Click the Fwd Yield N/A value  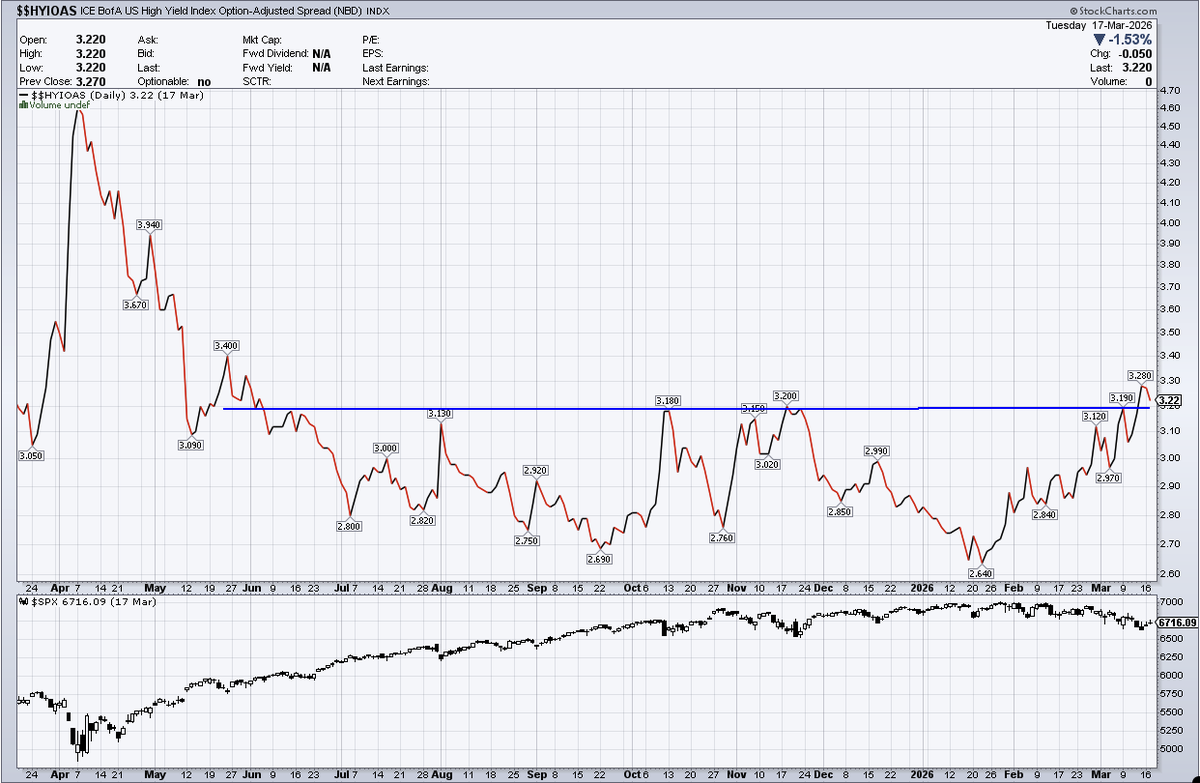tap(321, 67)
